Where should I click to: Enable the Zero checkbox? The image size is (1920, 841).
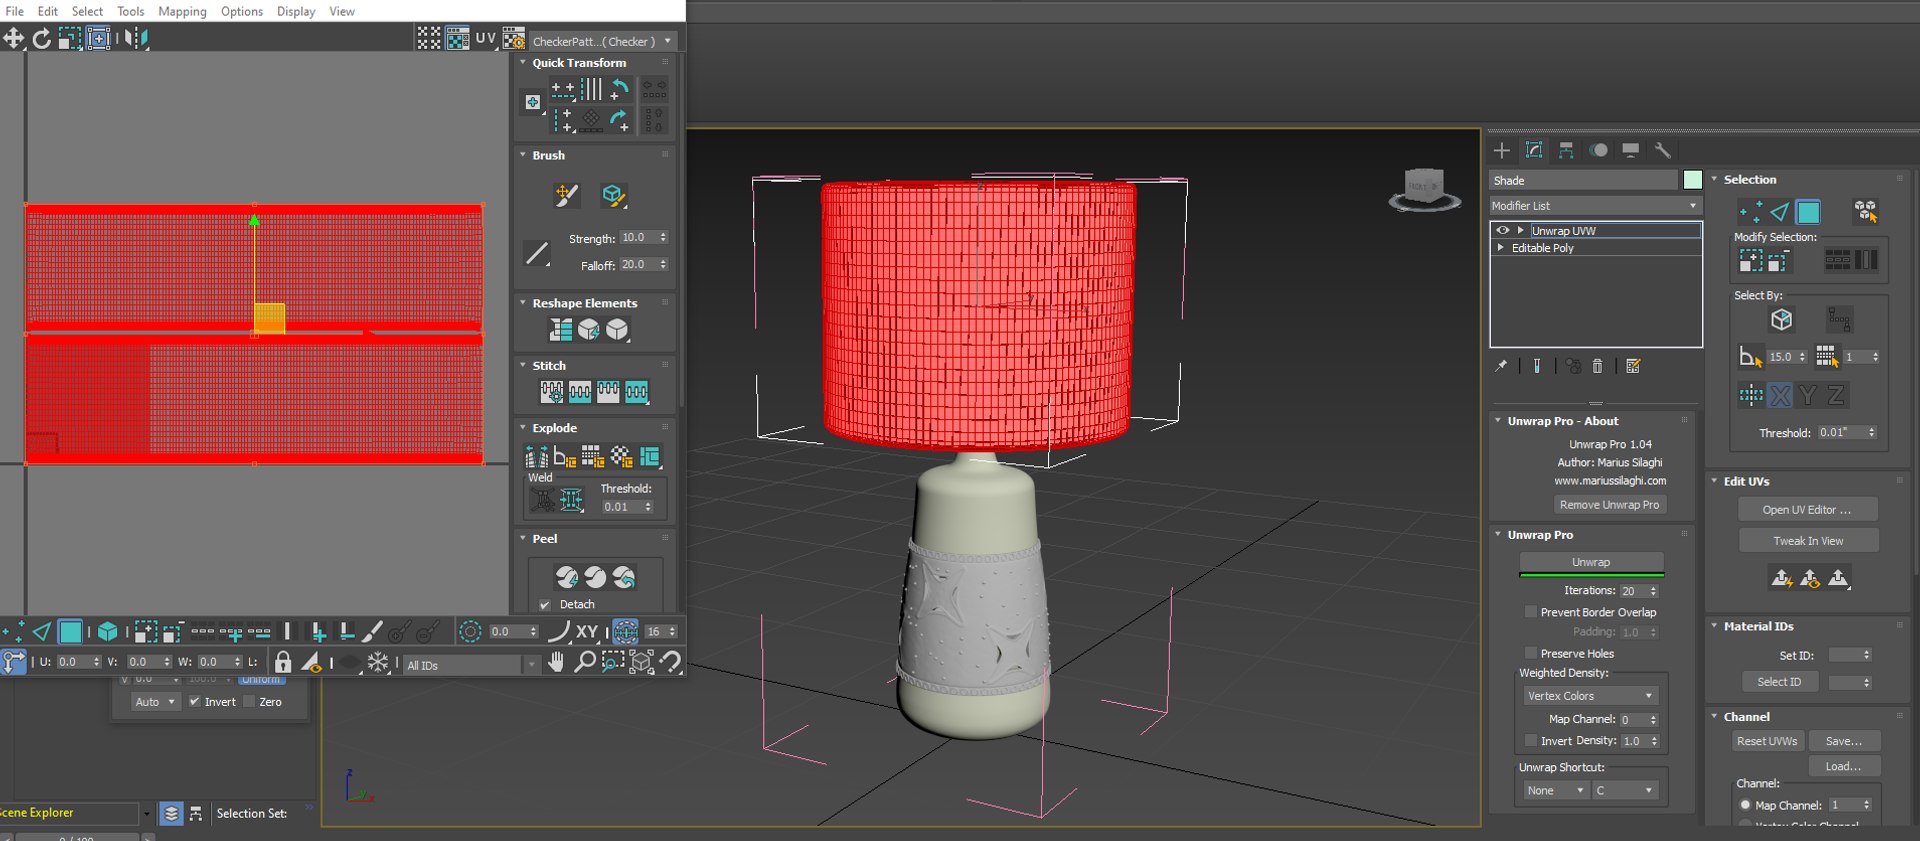tap(249, 701)
